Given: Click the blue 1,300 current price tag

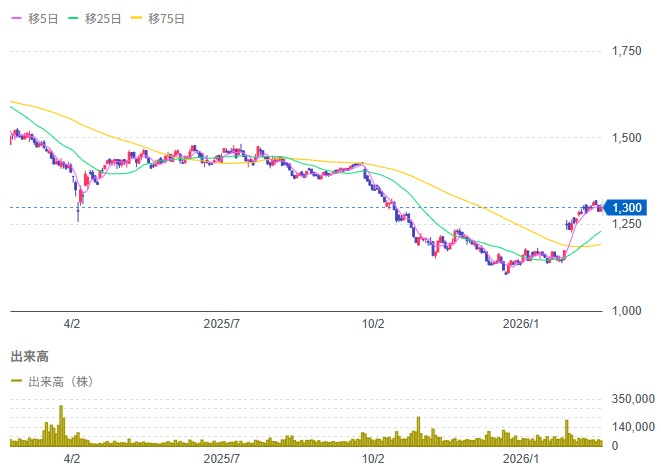Looking at the screenshot, I should [627, 207].
